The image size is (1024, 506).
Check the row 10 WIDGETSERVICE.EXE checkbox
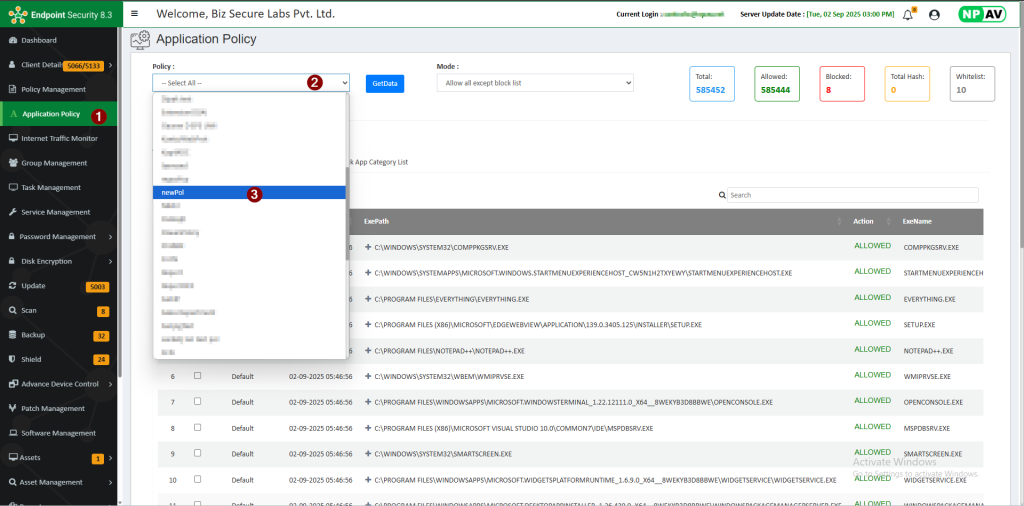click(x=197, y=480)
